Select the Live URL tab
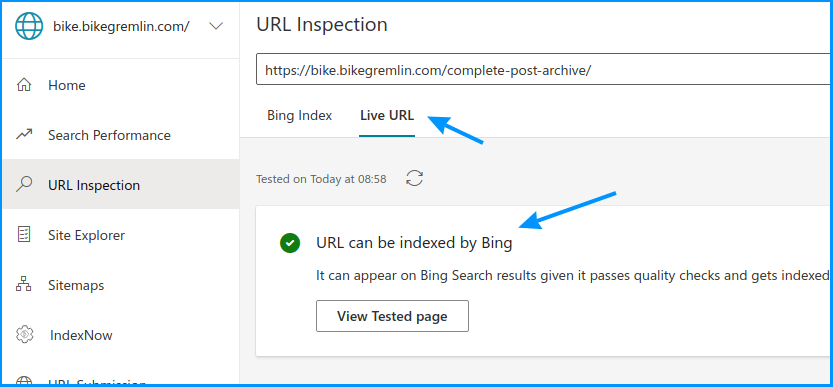 click(x=387, y=115)
